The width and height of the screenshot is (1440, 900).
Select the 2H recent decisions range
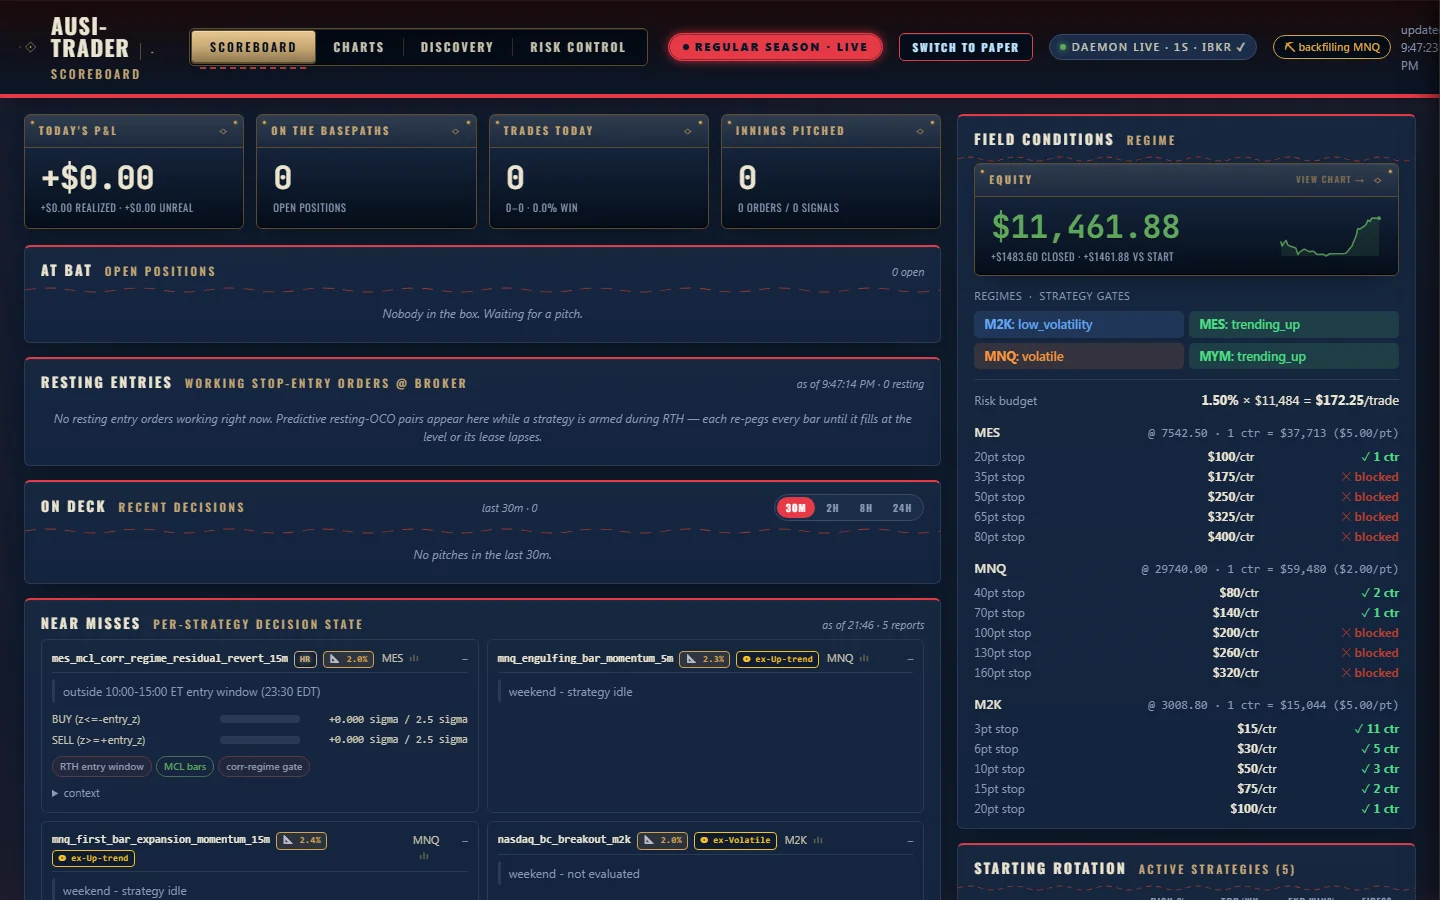coord(832,508)
